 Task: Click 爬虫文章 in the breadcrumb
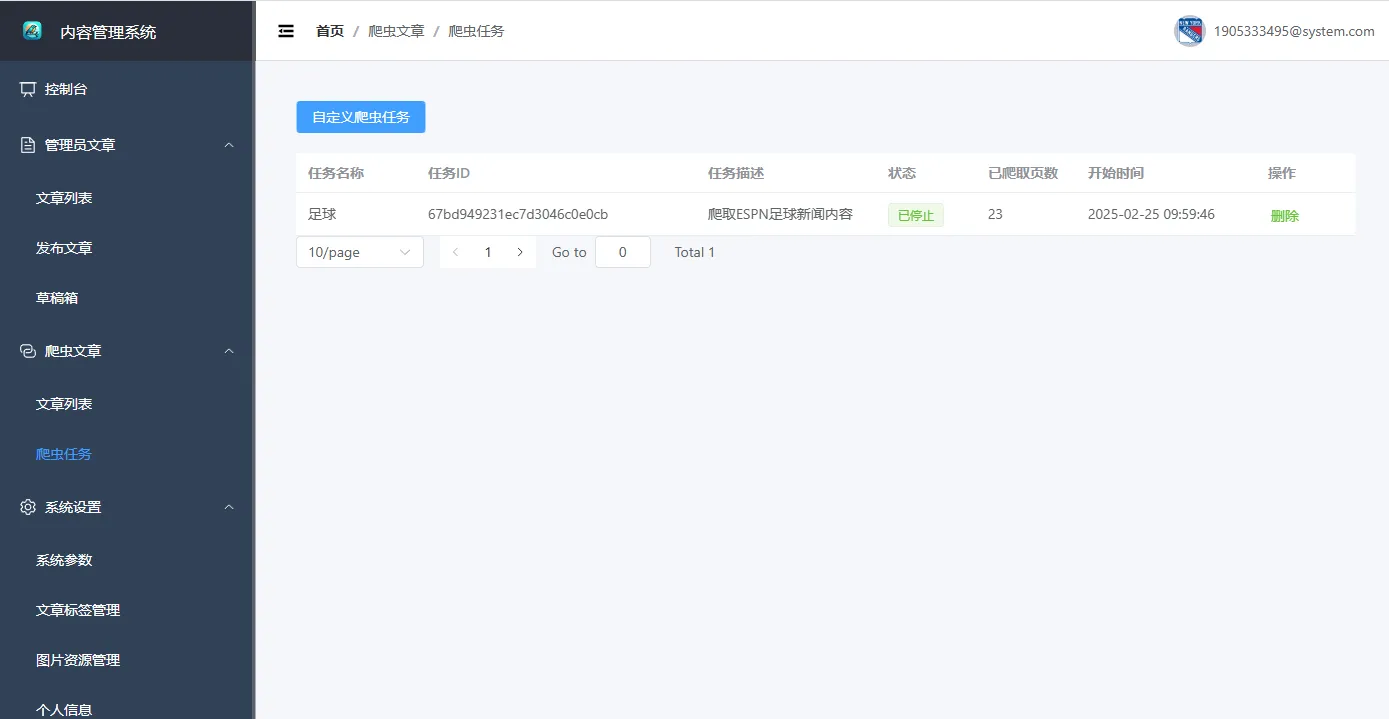tap(396, 31)
